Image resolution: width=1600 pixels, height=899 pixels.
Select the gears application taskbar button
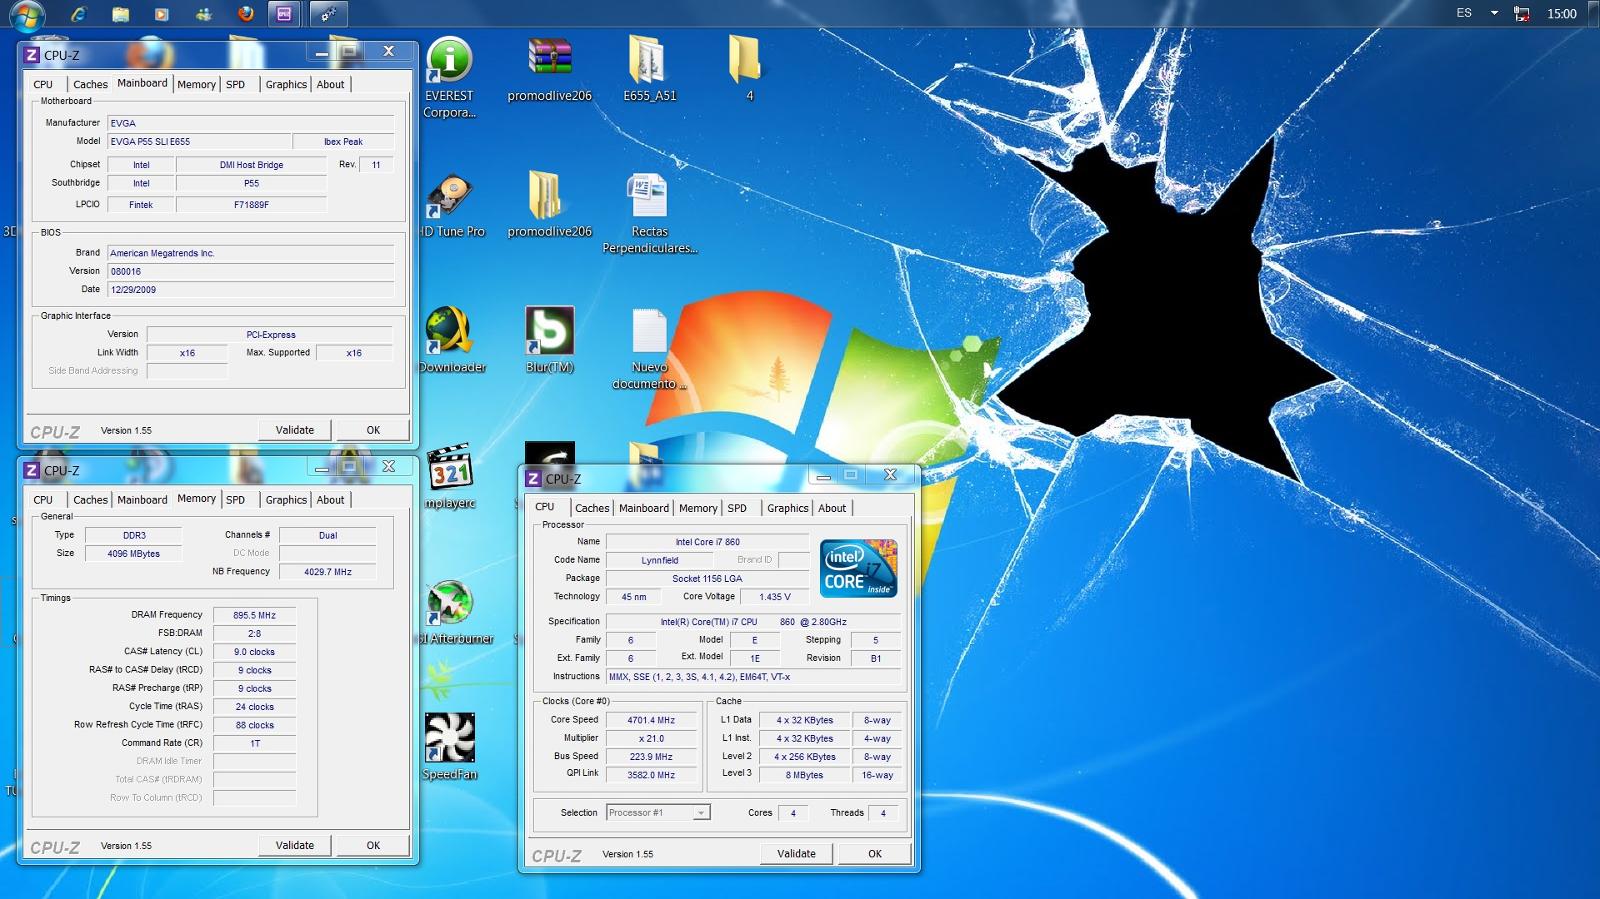coord(328,14)
